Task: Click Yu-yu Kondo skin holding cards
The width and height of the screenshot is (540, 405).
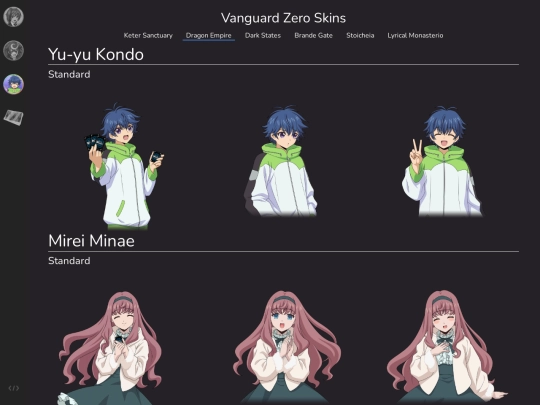Action: click(x=124, y=166)
